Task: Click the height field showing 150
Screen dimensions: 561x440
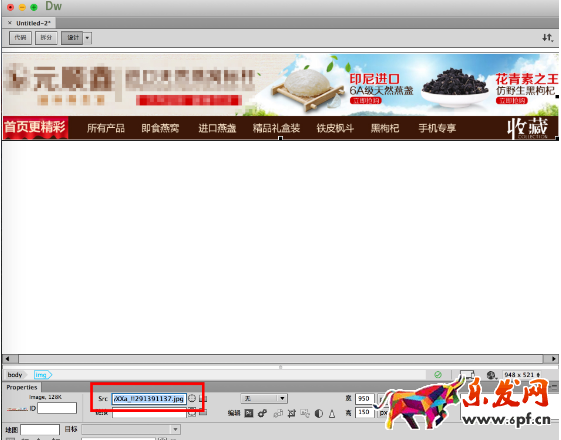Action: (364, 412)
